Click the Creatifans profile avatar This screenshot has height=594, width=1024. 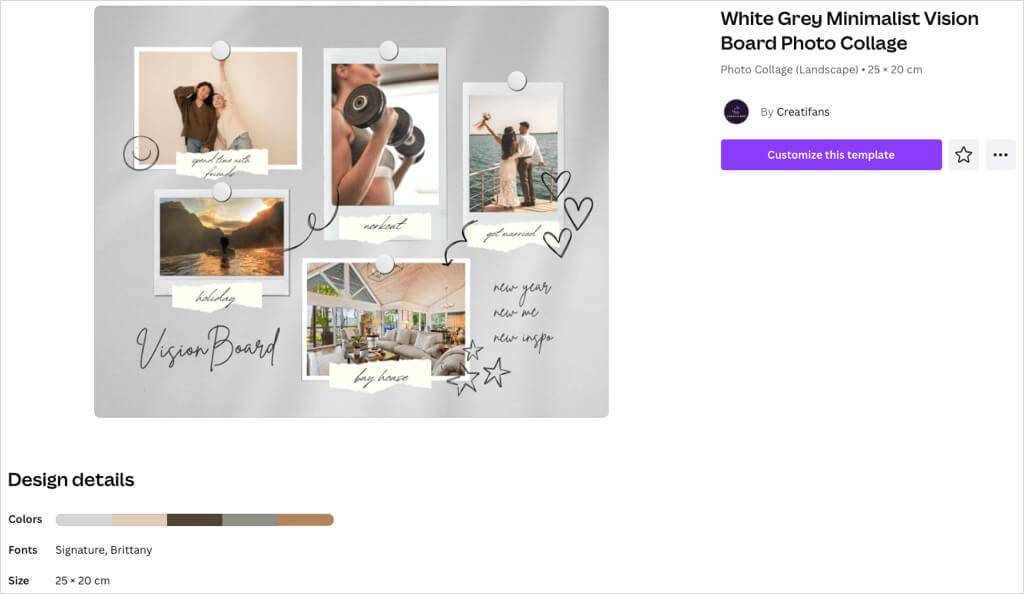pos(736,112)
